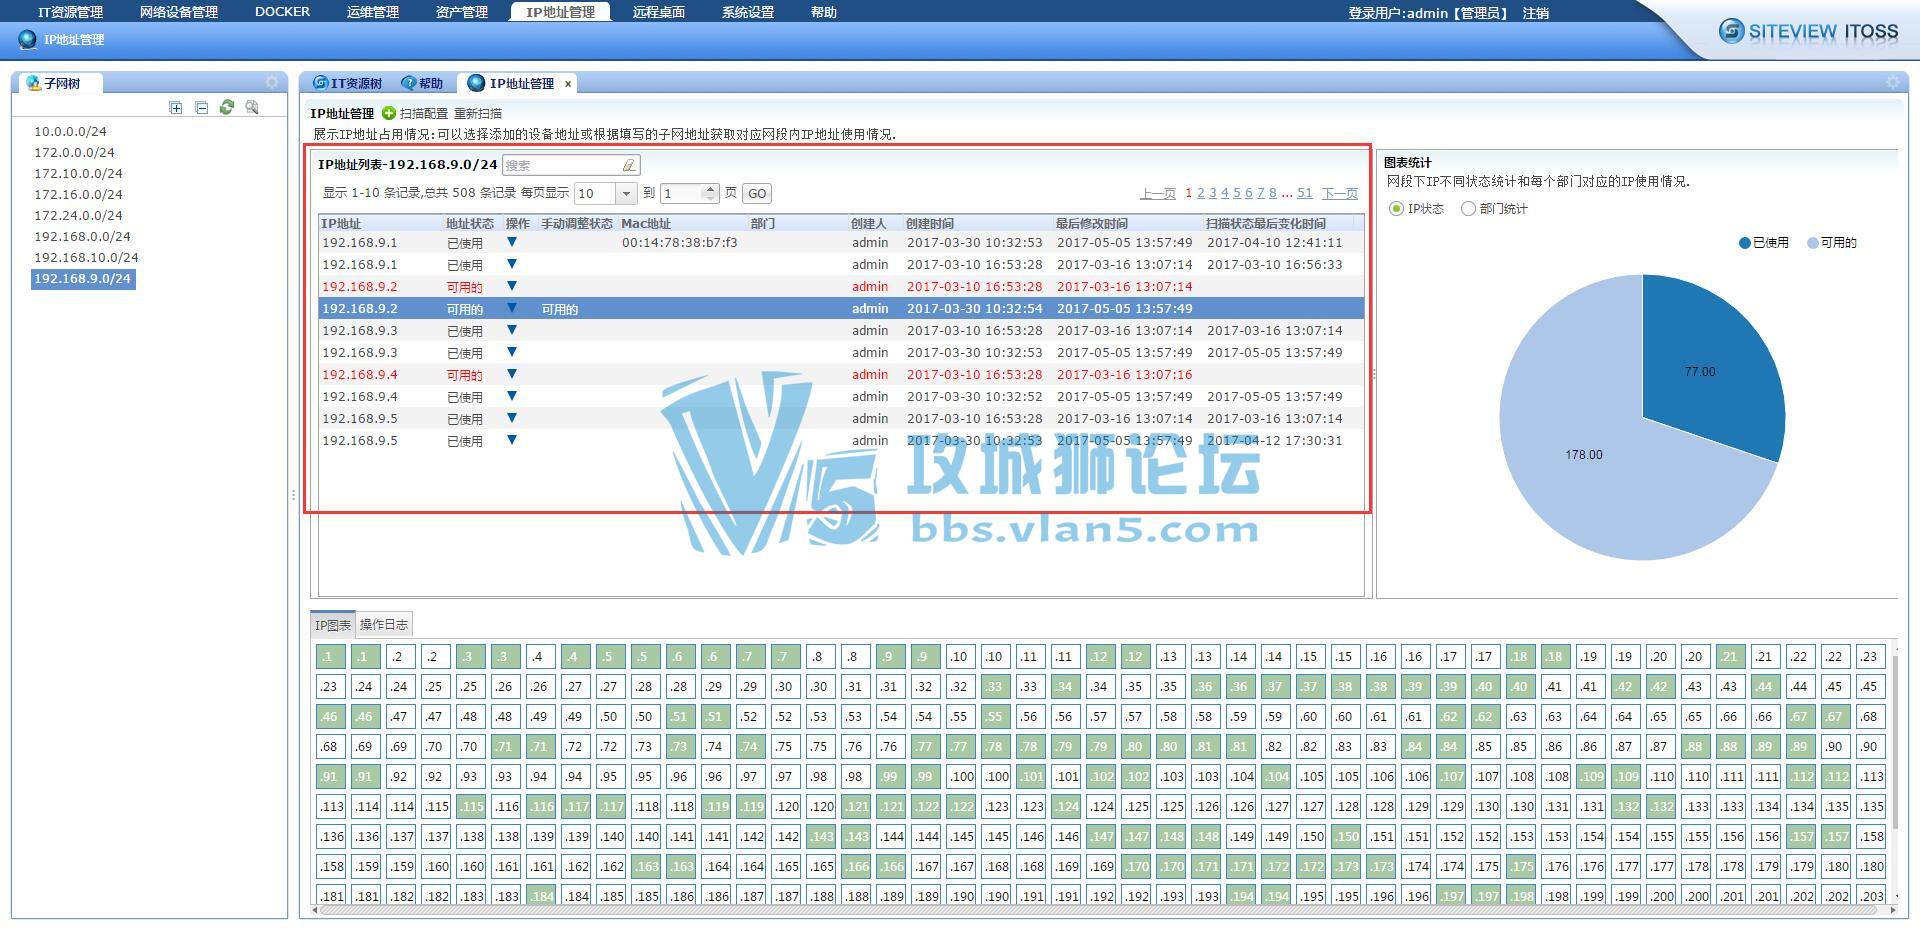
Task: Open operation arrow for row with MAC 00:14:78:38:b7:f3
Action: [x=512, y=242]
